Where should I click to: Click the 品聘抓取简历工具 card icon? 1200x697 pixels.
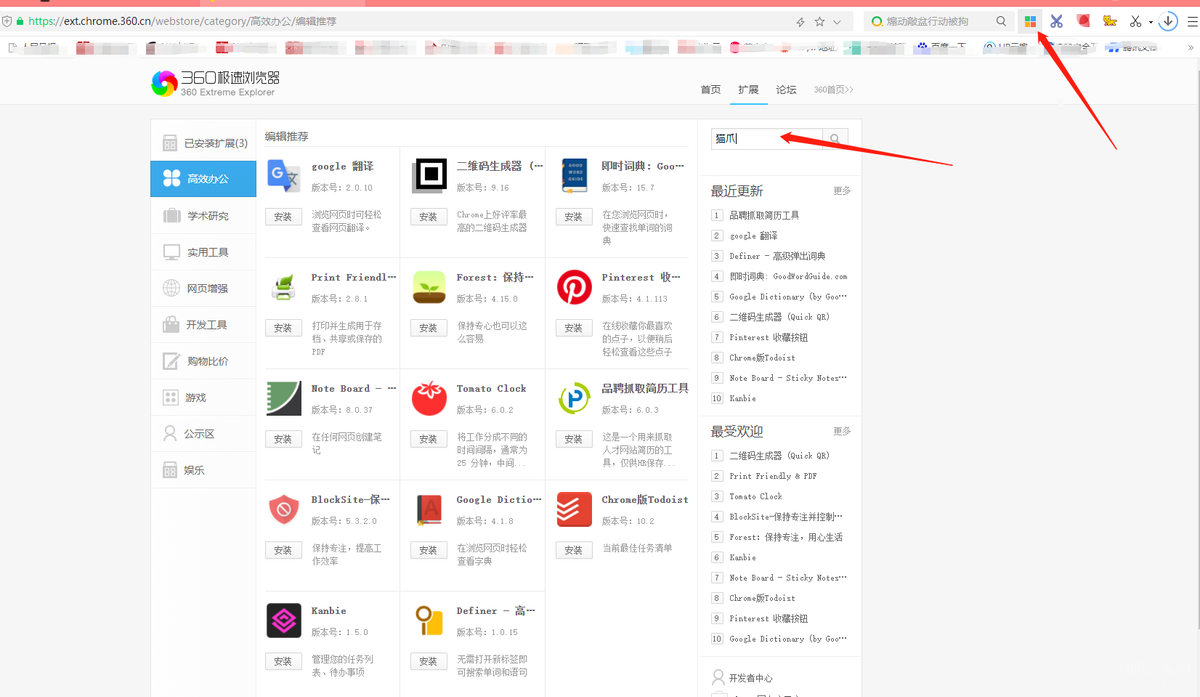click(x=574, y=398)
